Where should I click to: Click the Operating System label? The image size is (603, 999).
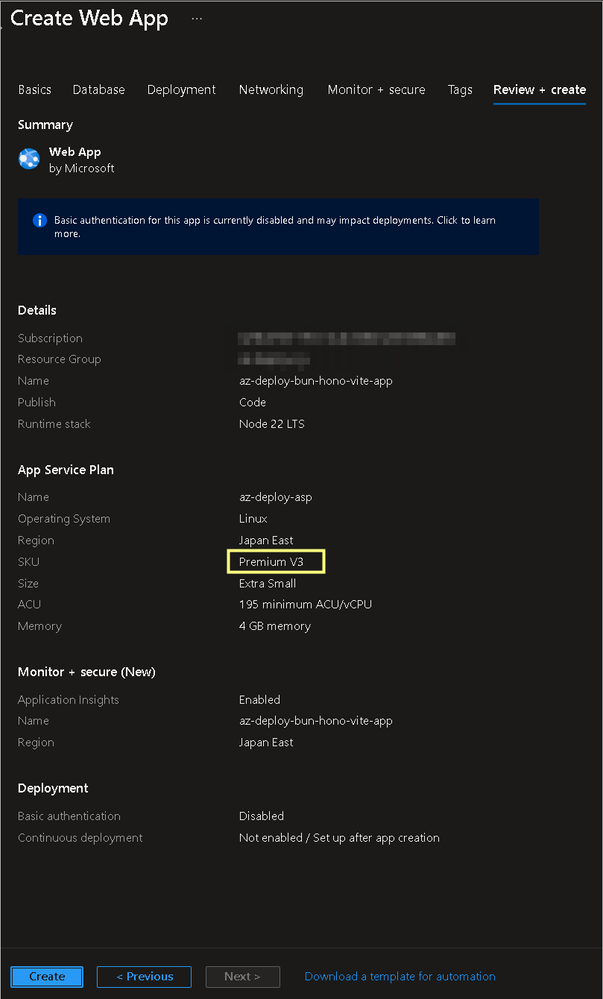pos(64,519)
